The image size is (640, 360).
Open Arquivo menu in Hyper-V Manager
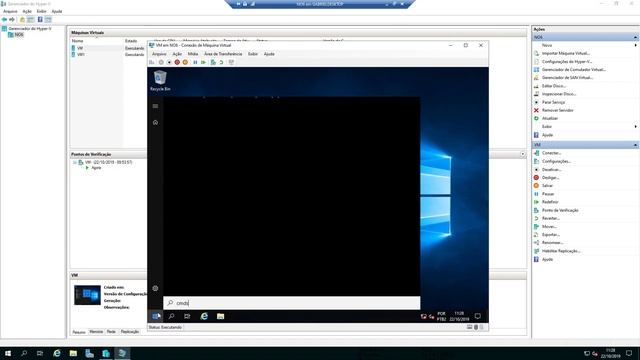pyautogui.click(x=10, y=11)
